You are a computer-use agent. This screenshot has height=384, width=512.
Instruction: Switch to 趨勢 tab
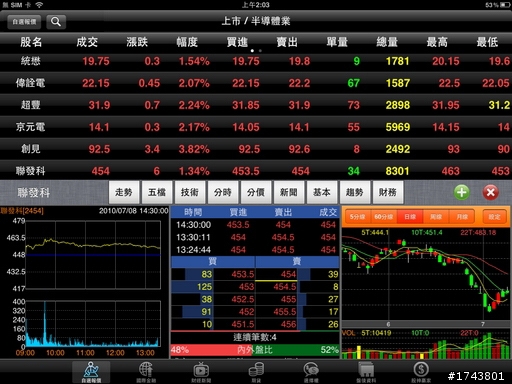pyautogui.click(x=355, y=192)
